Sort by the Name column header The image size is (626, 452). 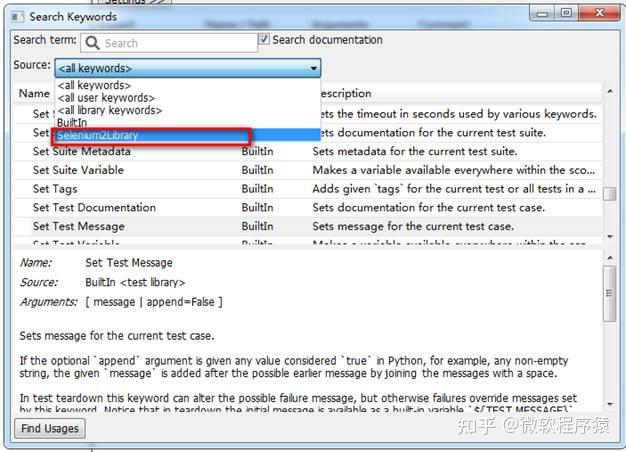coord(34,94)
